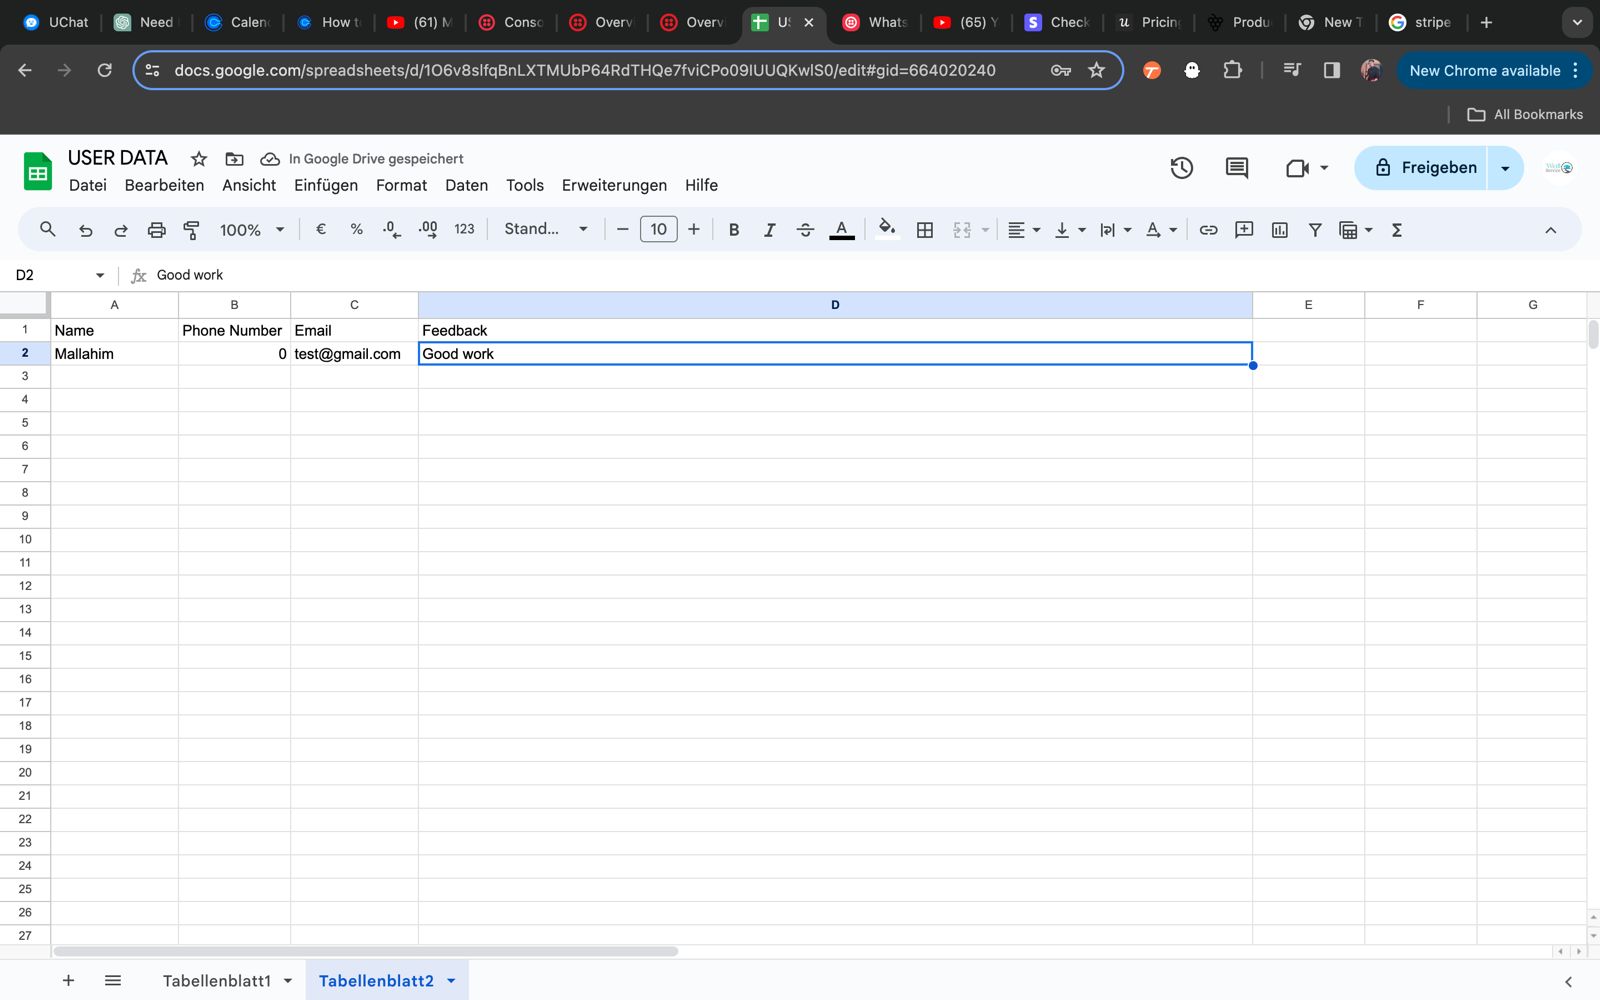Open the Borders tool icon

(x=925, y=230)
